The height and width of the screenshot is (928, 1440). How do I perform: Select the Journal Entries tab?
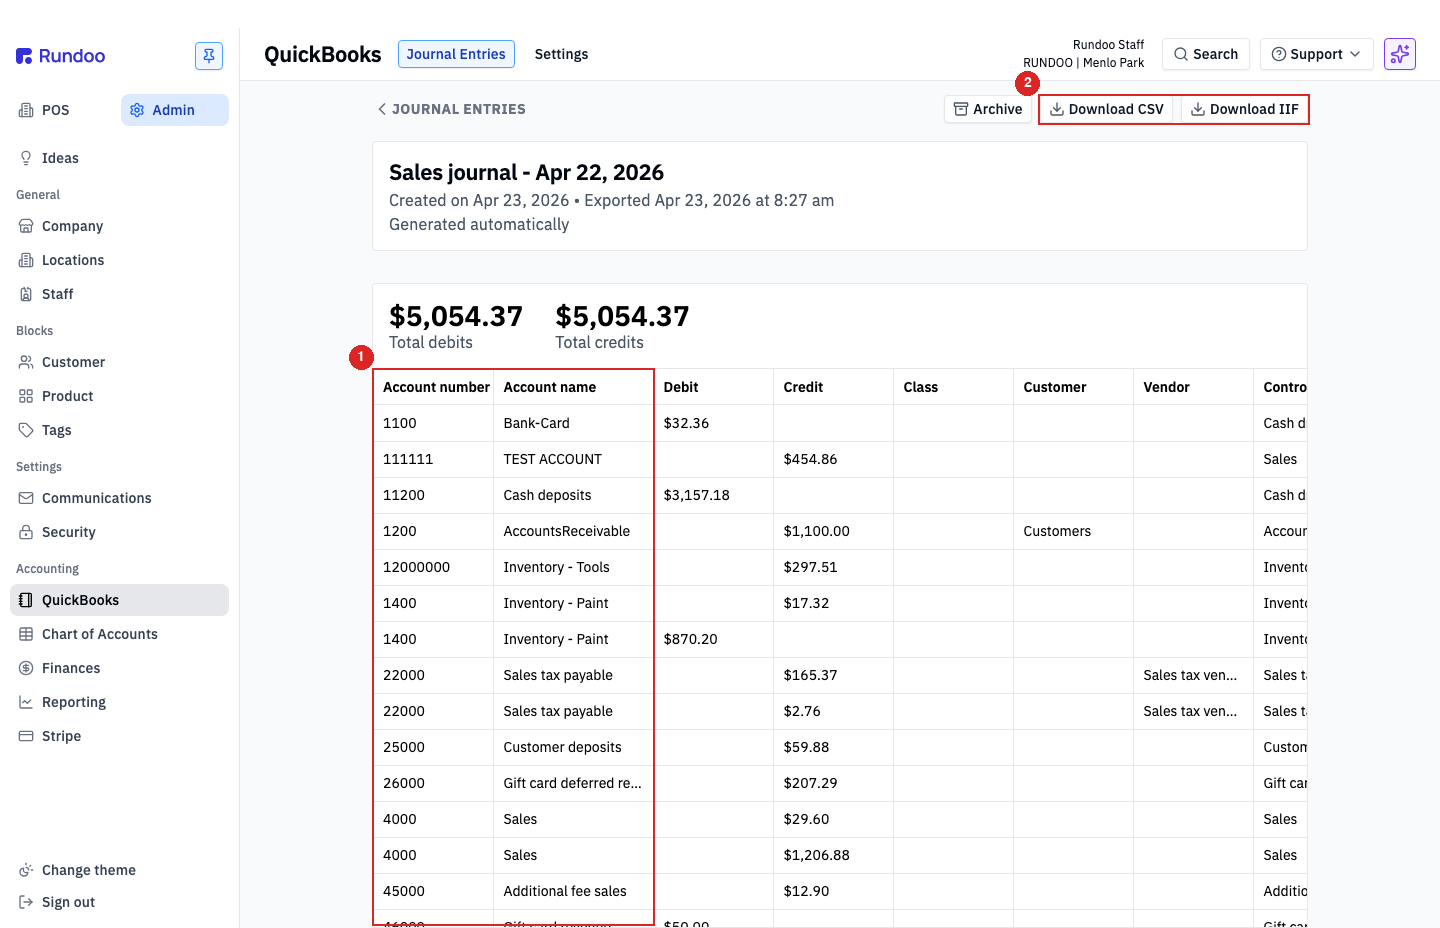[x=456, y=54]
